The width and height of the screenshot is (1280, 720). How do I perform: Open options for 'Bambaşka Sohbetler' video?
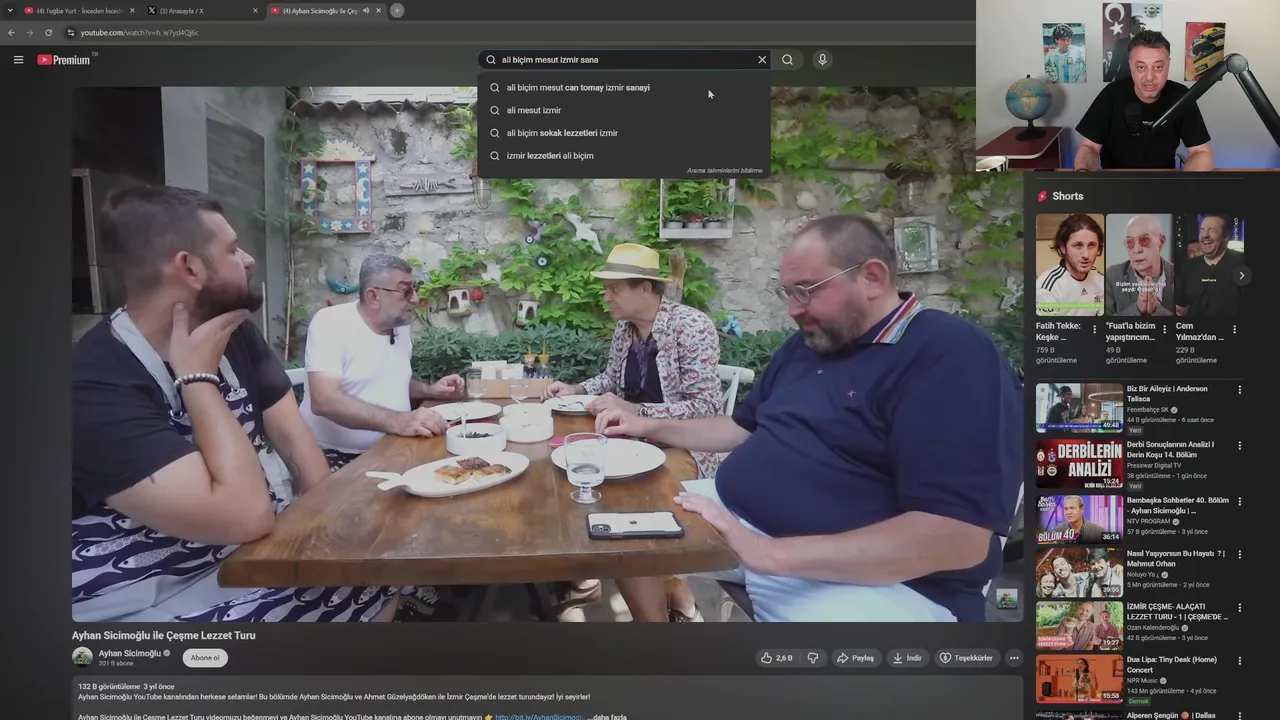pos(1240,500)
